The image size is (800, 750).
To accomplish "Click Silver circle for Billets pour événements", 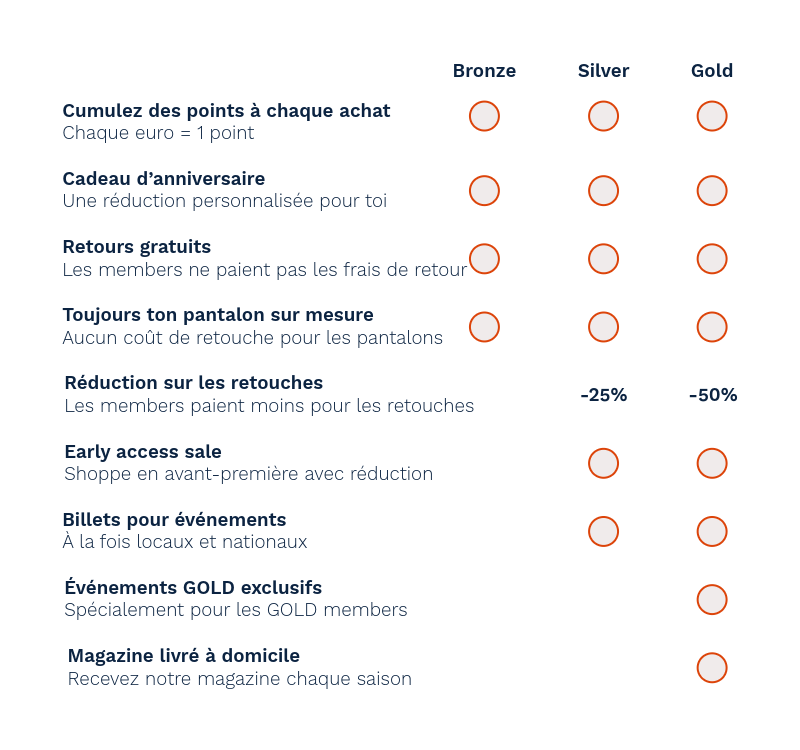I will click(x=603, y=531).
